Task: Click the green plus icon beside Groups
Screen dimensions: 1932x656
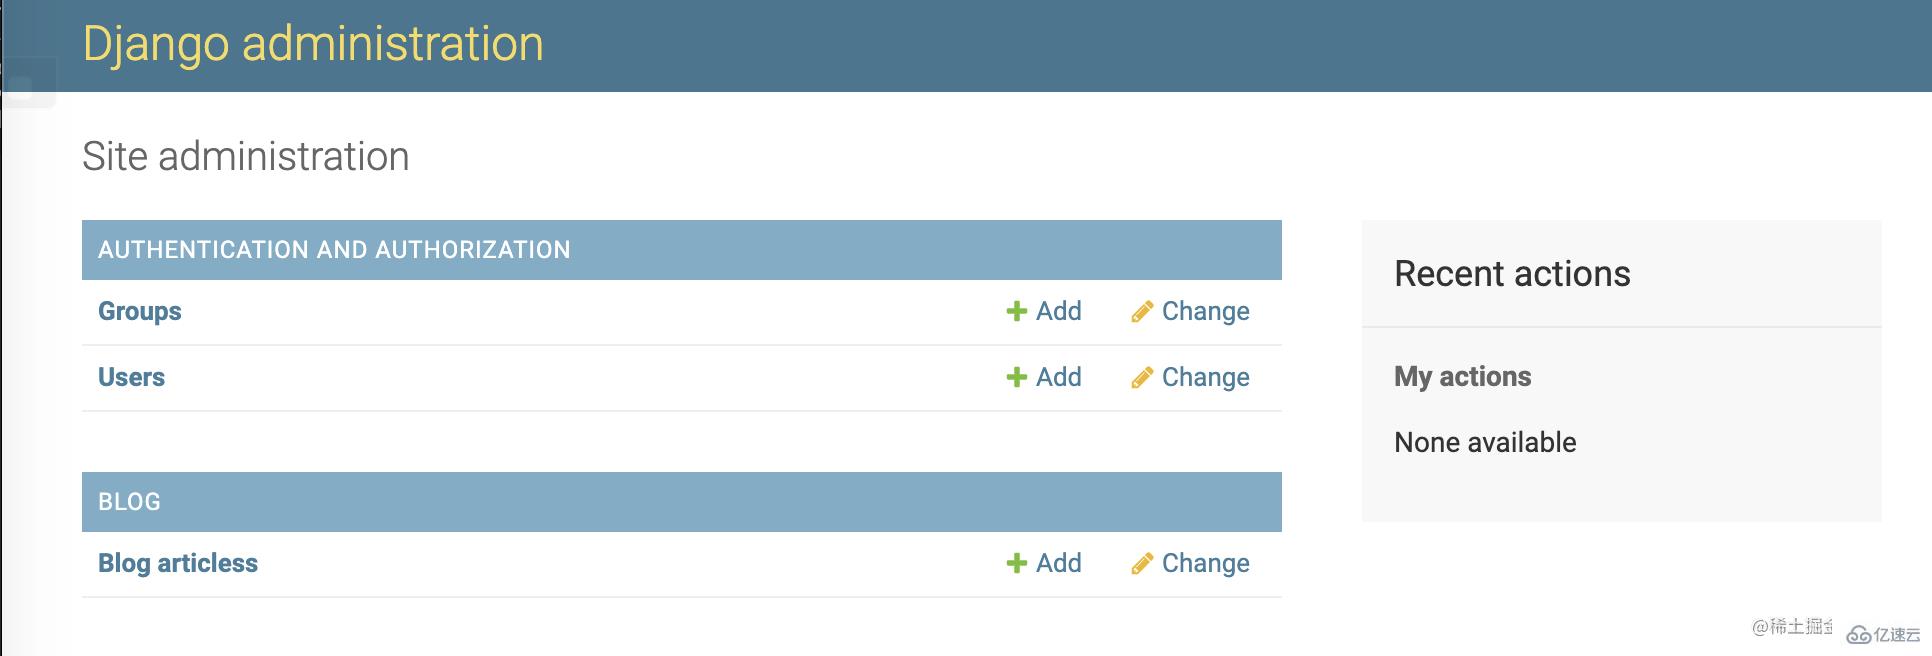Action: click(1016, 312)
